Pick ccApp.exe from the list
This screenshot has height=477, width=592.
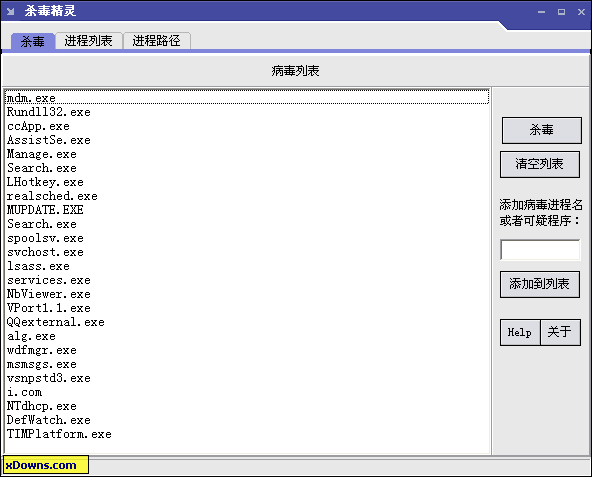[x=247, y=126]
